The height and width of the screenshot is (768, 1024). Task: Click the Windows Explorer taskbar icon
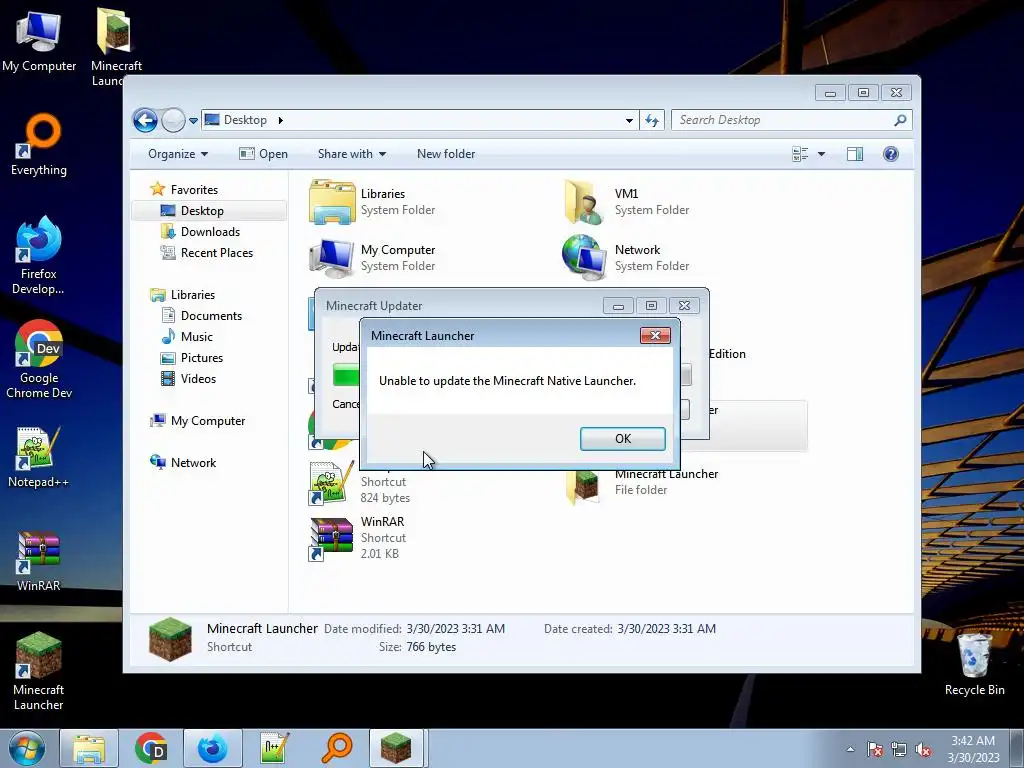click(x=89, y=748)
